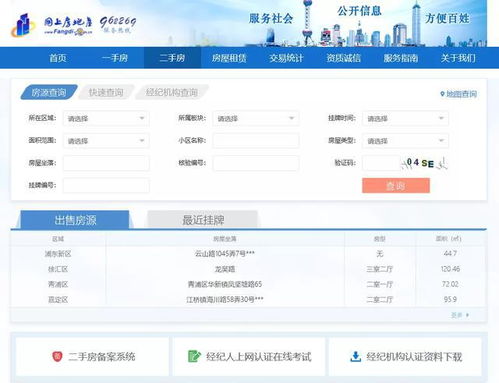The image size is (499, 383).
Task: Open the 交易统计 navigation item
Action: (286, 58)
